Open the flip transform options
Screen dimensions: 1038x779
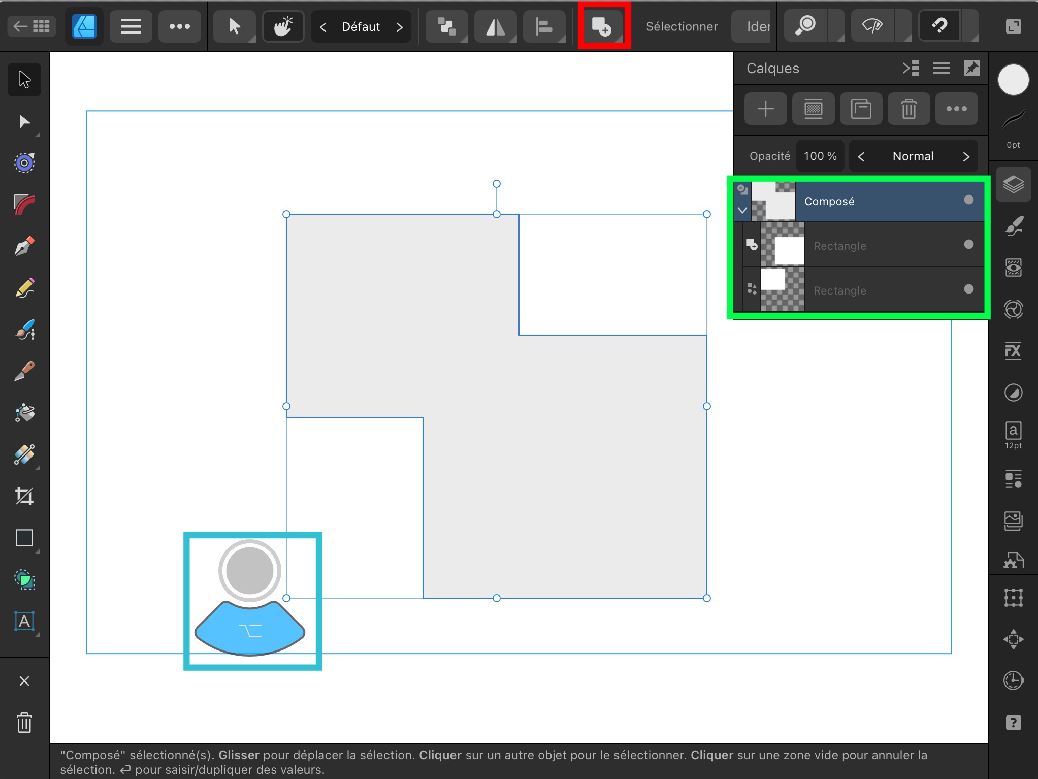(x=496, y=27)
